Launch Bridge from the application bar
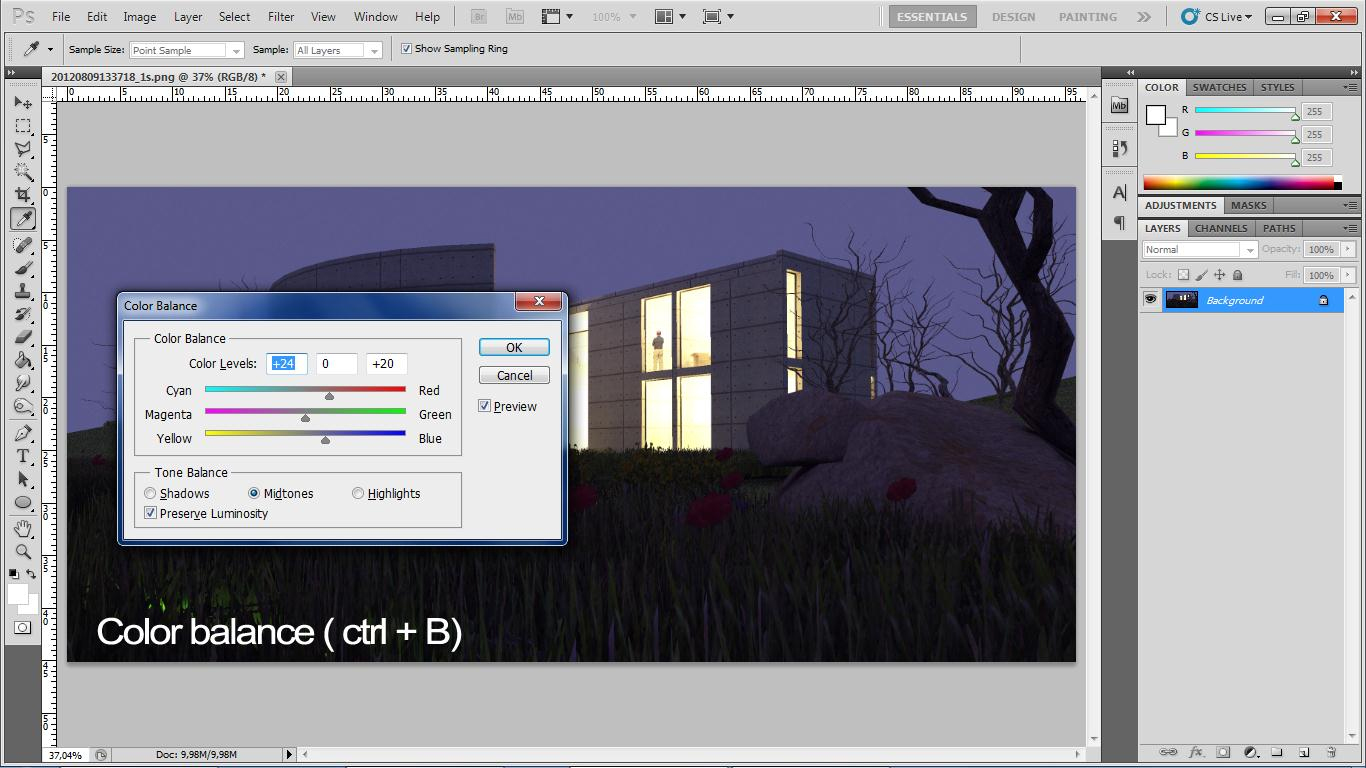Screen dimensions: 1366x768 [x=479, y=17]
